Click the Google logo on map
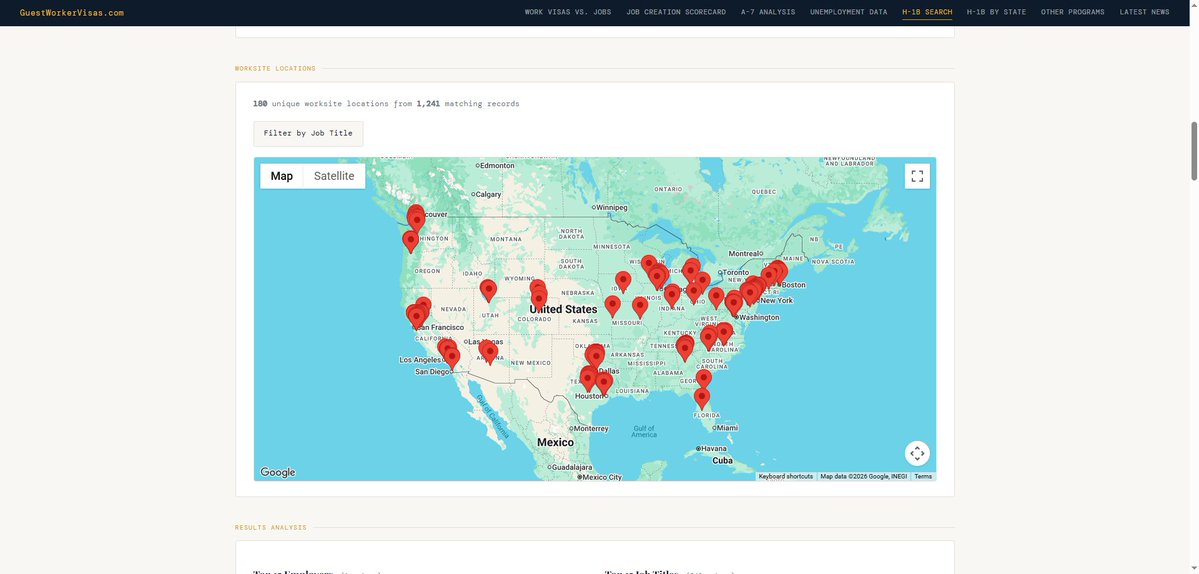1199x574 pixels. 278,472
